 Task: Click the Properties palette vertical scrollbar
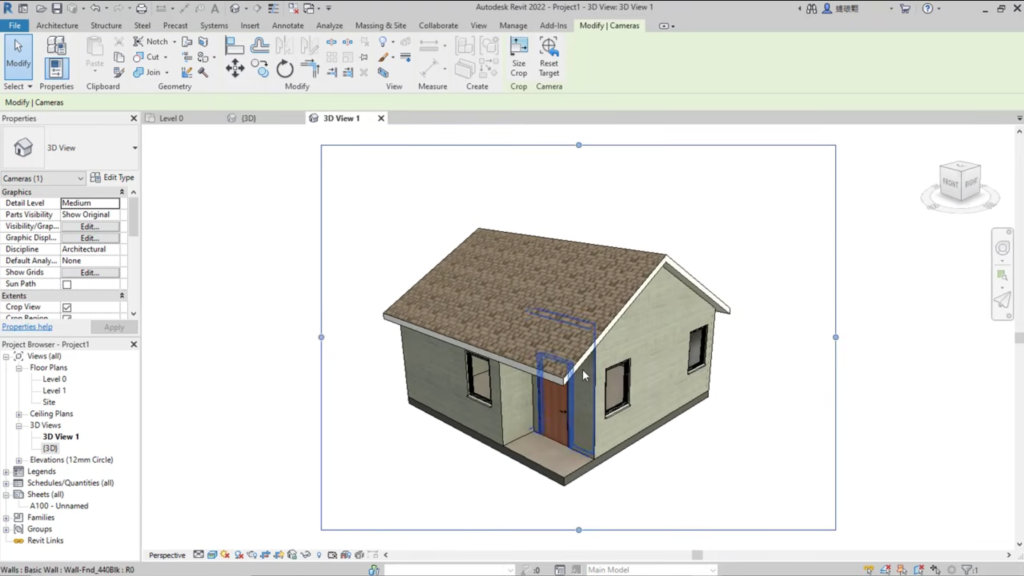click(x=133, y=217)
